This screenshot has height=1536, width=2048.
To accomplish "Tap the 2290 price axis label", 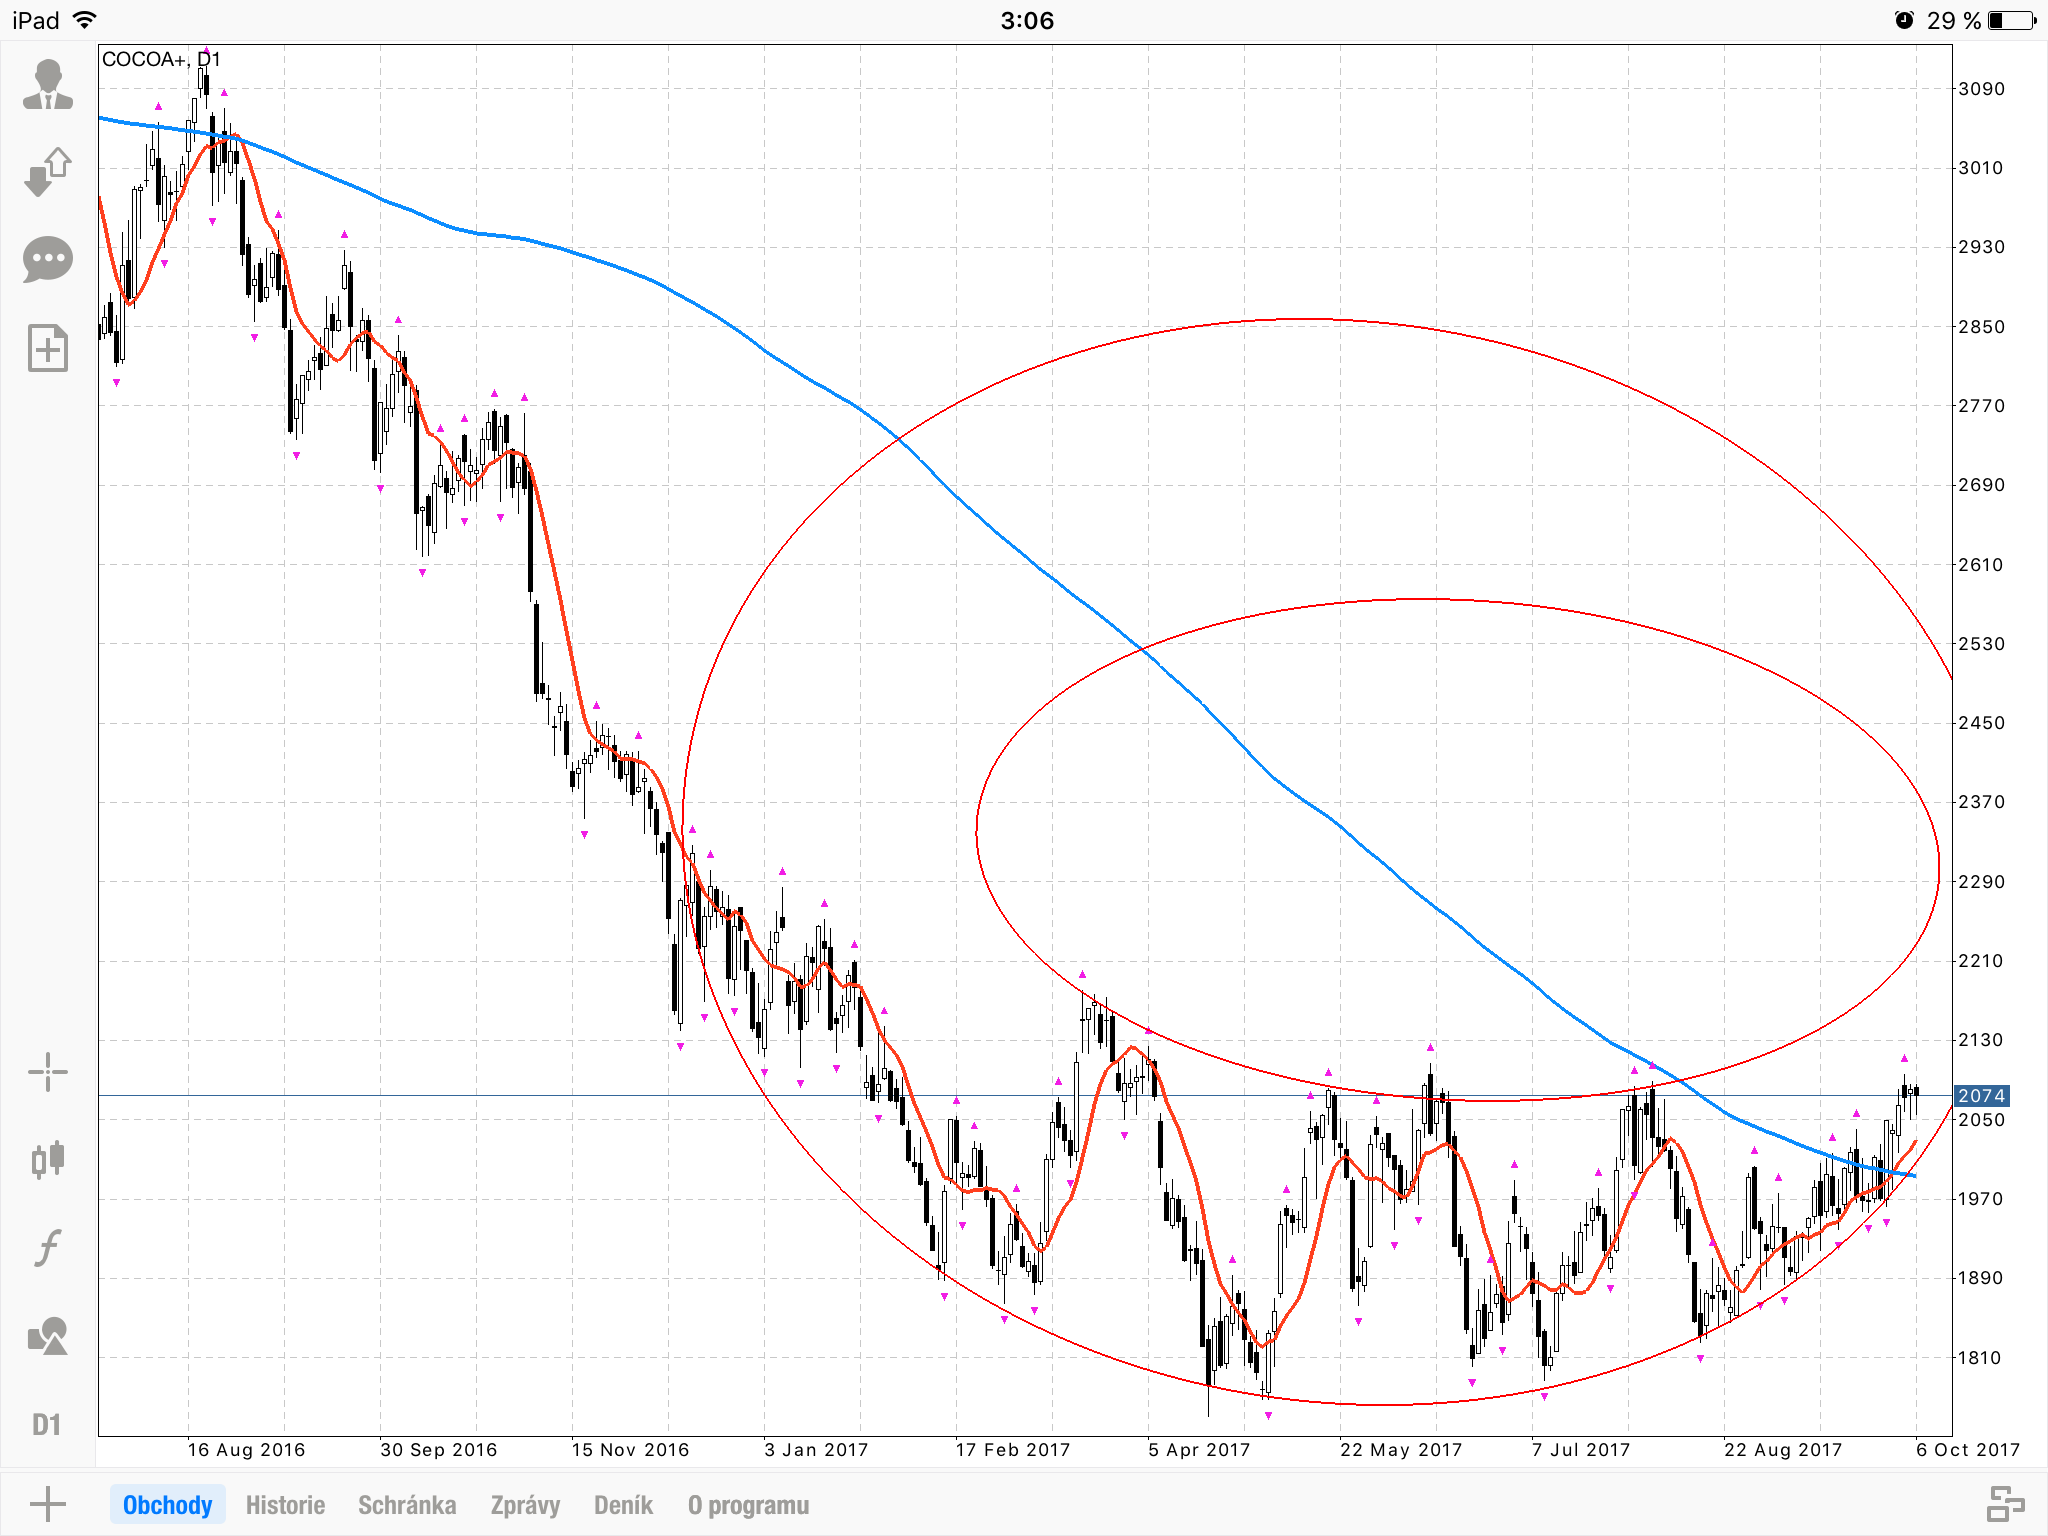I will tap(1981, 882).
